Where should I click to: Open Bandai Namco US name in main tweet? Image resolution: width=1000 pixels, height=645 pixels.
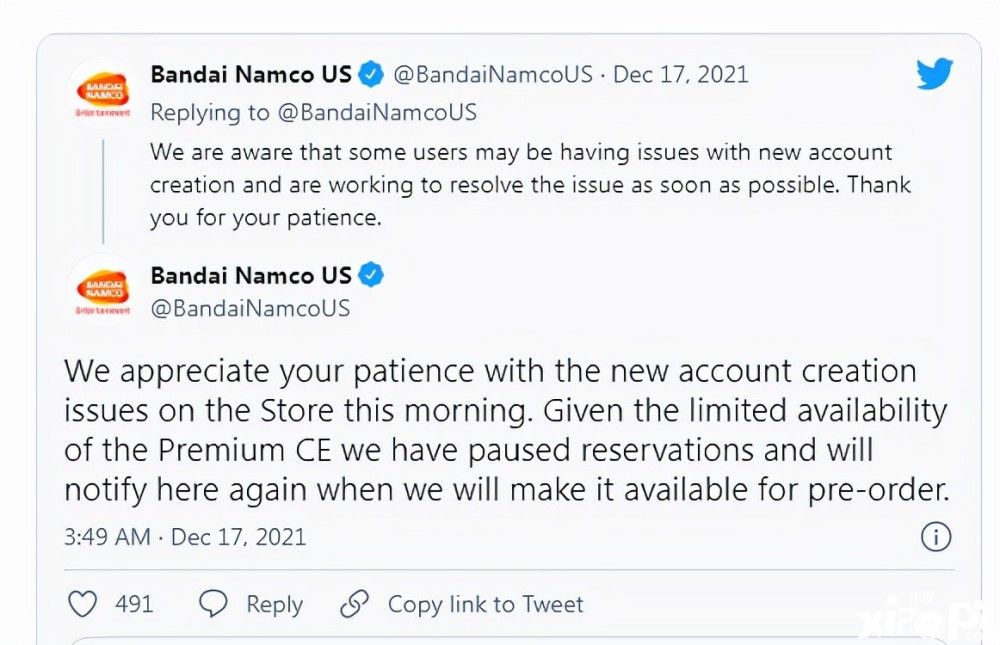pyautogui.click(x=251, y=276)
